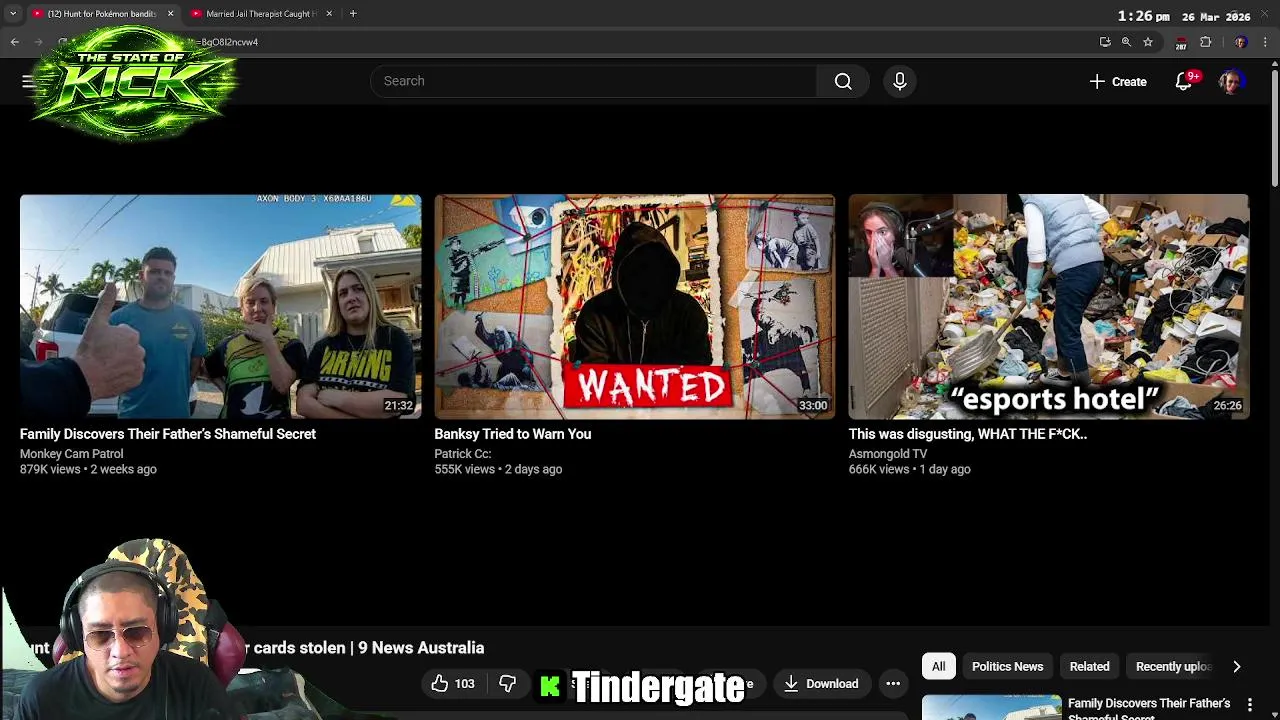The image size is (1280, 720).
Task: Open the YouTube hamburger guide menu
Action: (28, 81)
